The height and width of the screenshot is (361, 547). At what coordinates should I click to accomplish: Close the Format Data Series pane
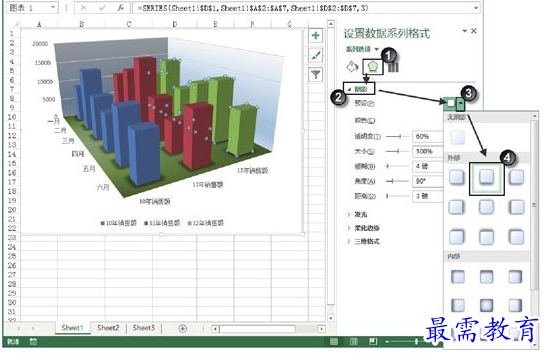473,31
